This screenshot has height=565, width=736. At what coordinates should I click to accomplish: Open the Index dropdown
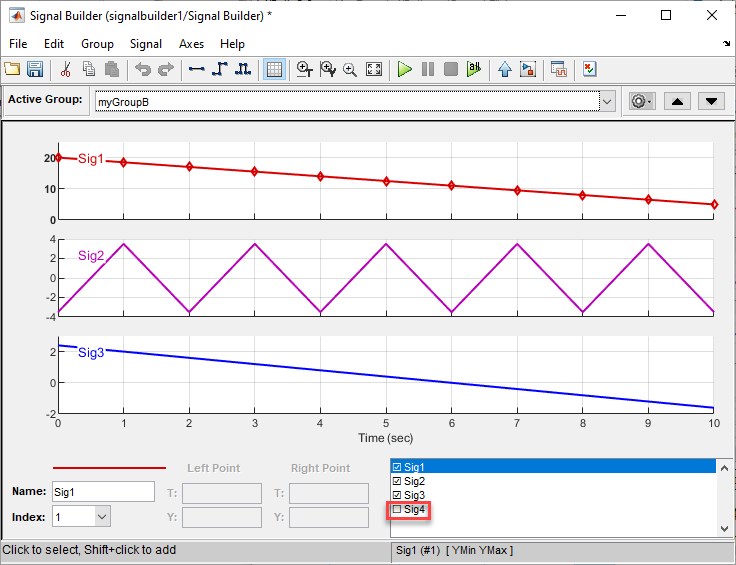(x=102, y=517)
